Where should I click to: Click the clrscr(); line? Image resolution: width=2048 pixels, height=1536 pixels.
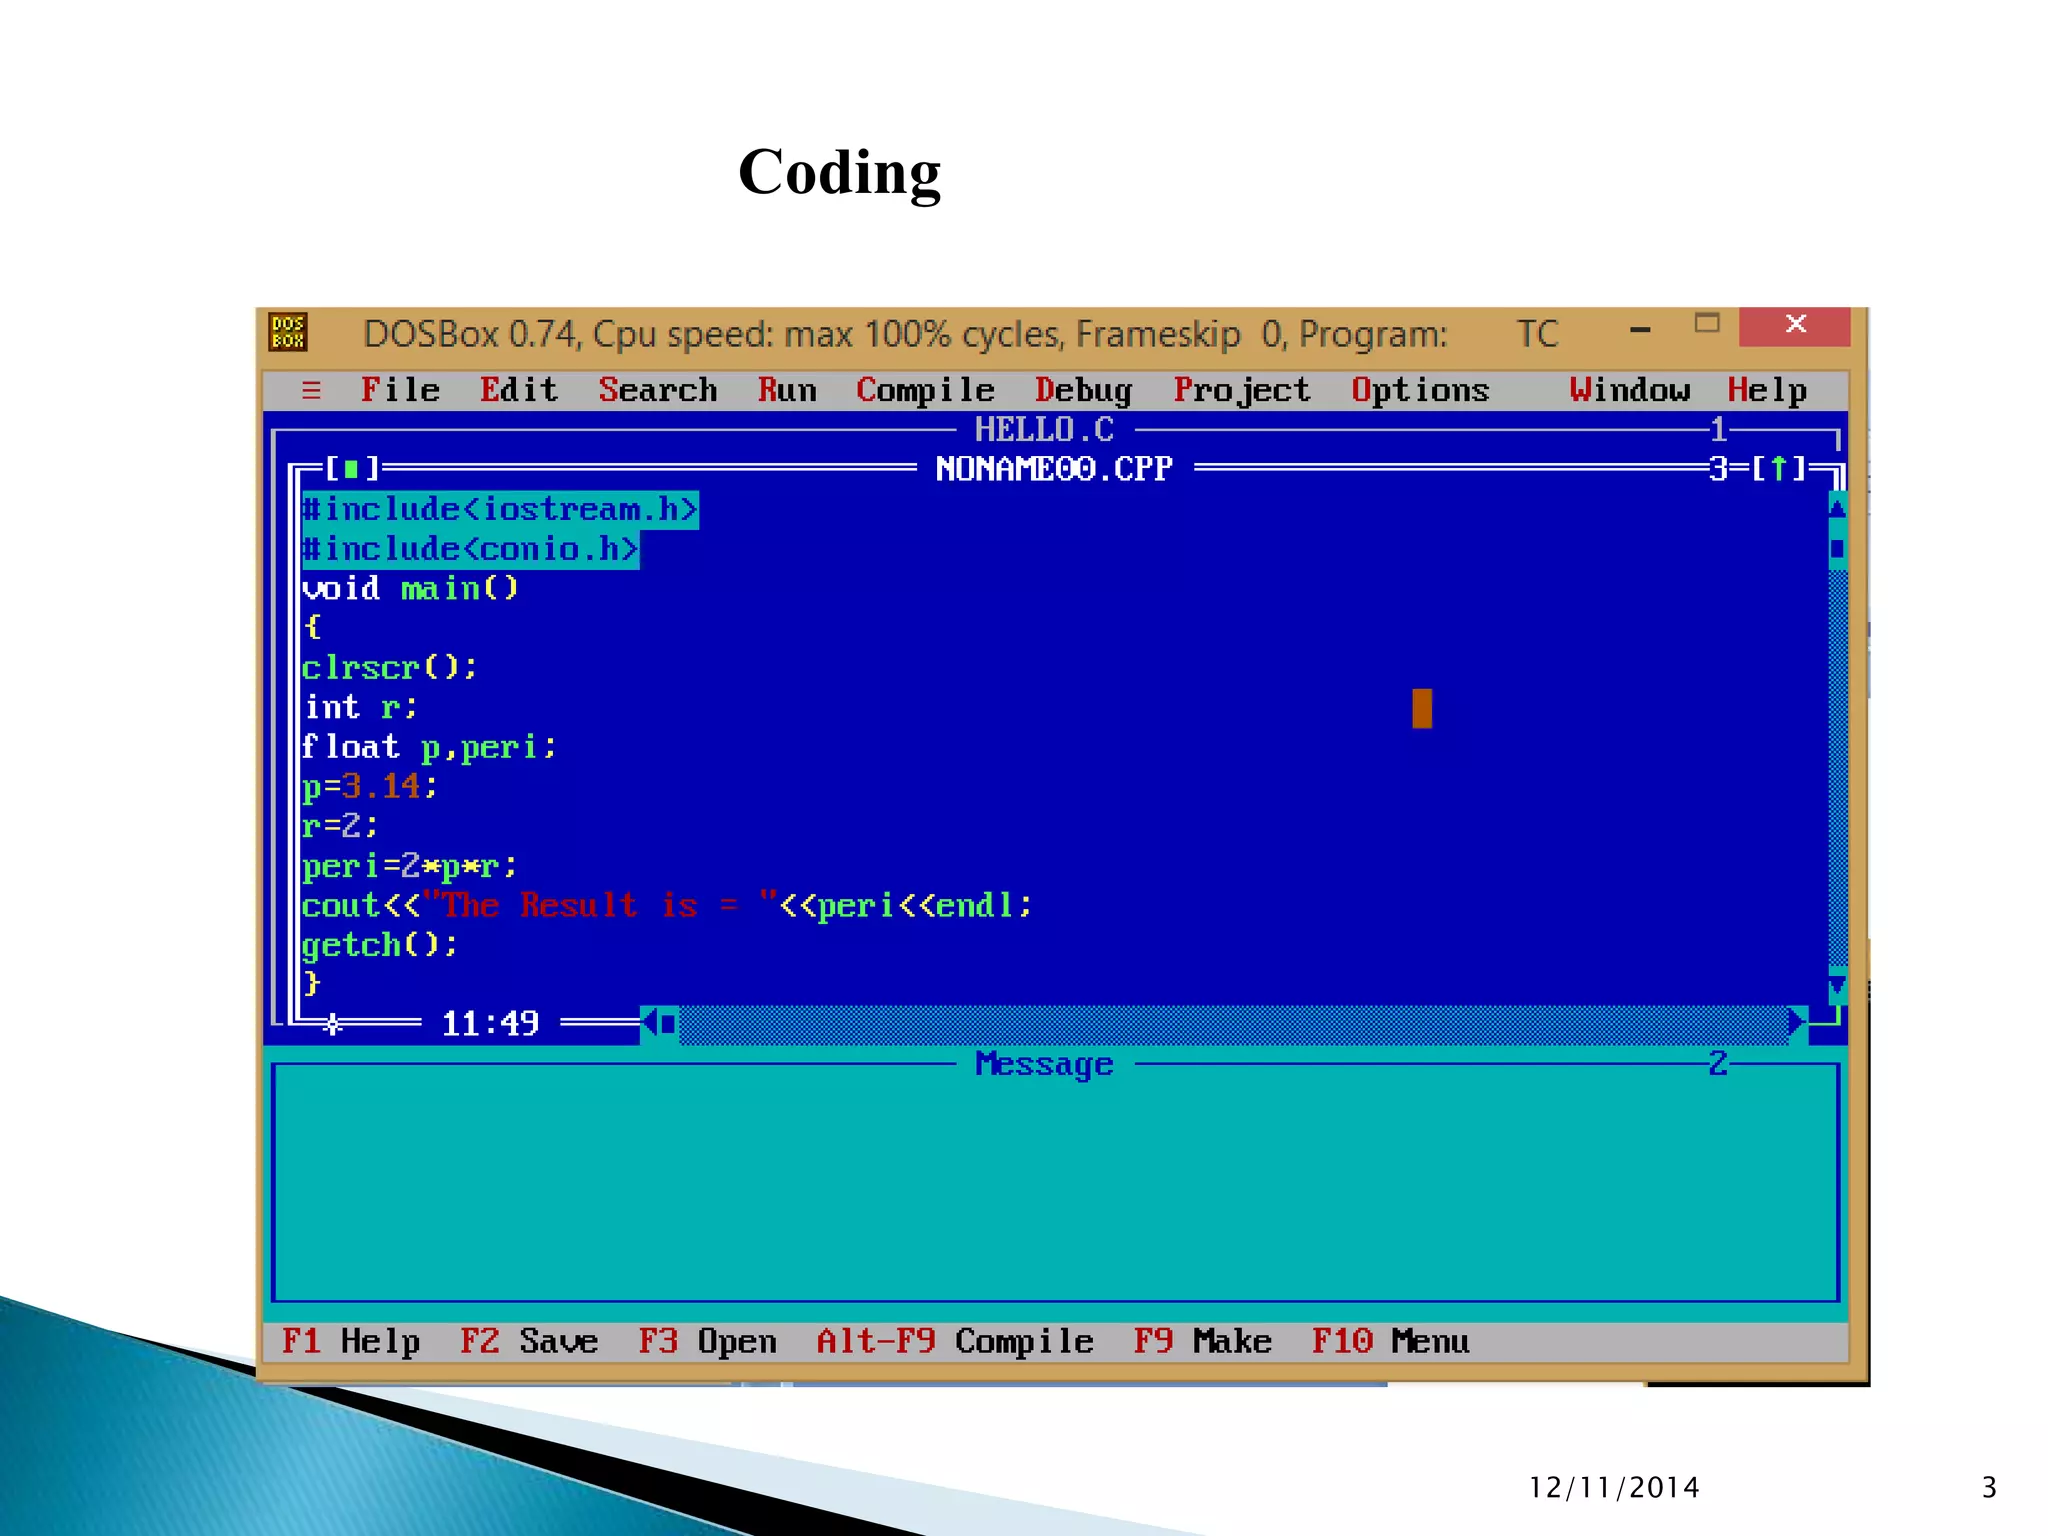(390, 667)
